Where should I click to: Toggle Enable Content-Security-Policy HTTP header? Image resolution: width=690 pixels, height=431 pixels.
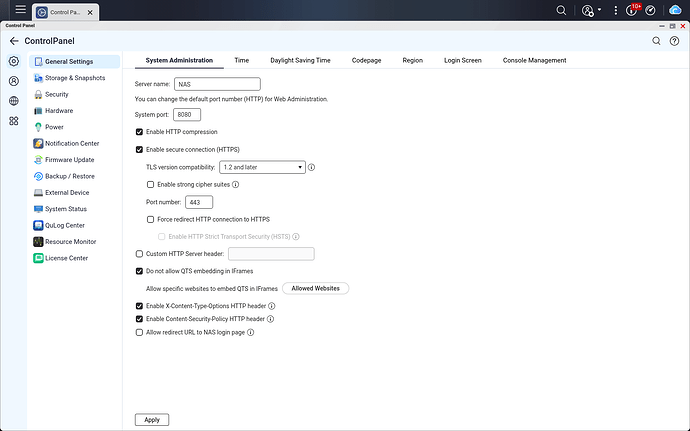139,319
